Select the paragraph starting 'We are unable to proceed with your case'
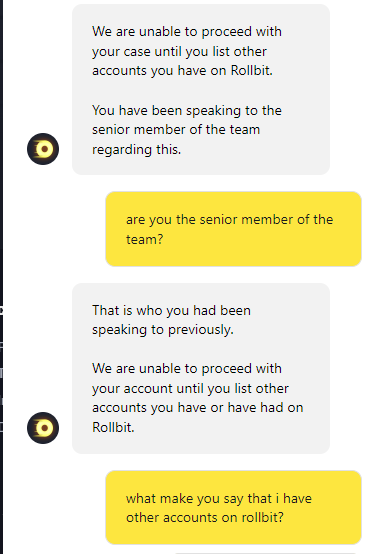The height and width of the screenshot is (554, 379). [187, 51]
